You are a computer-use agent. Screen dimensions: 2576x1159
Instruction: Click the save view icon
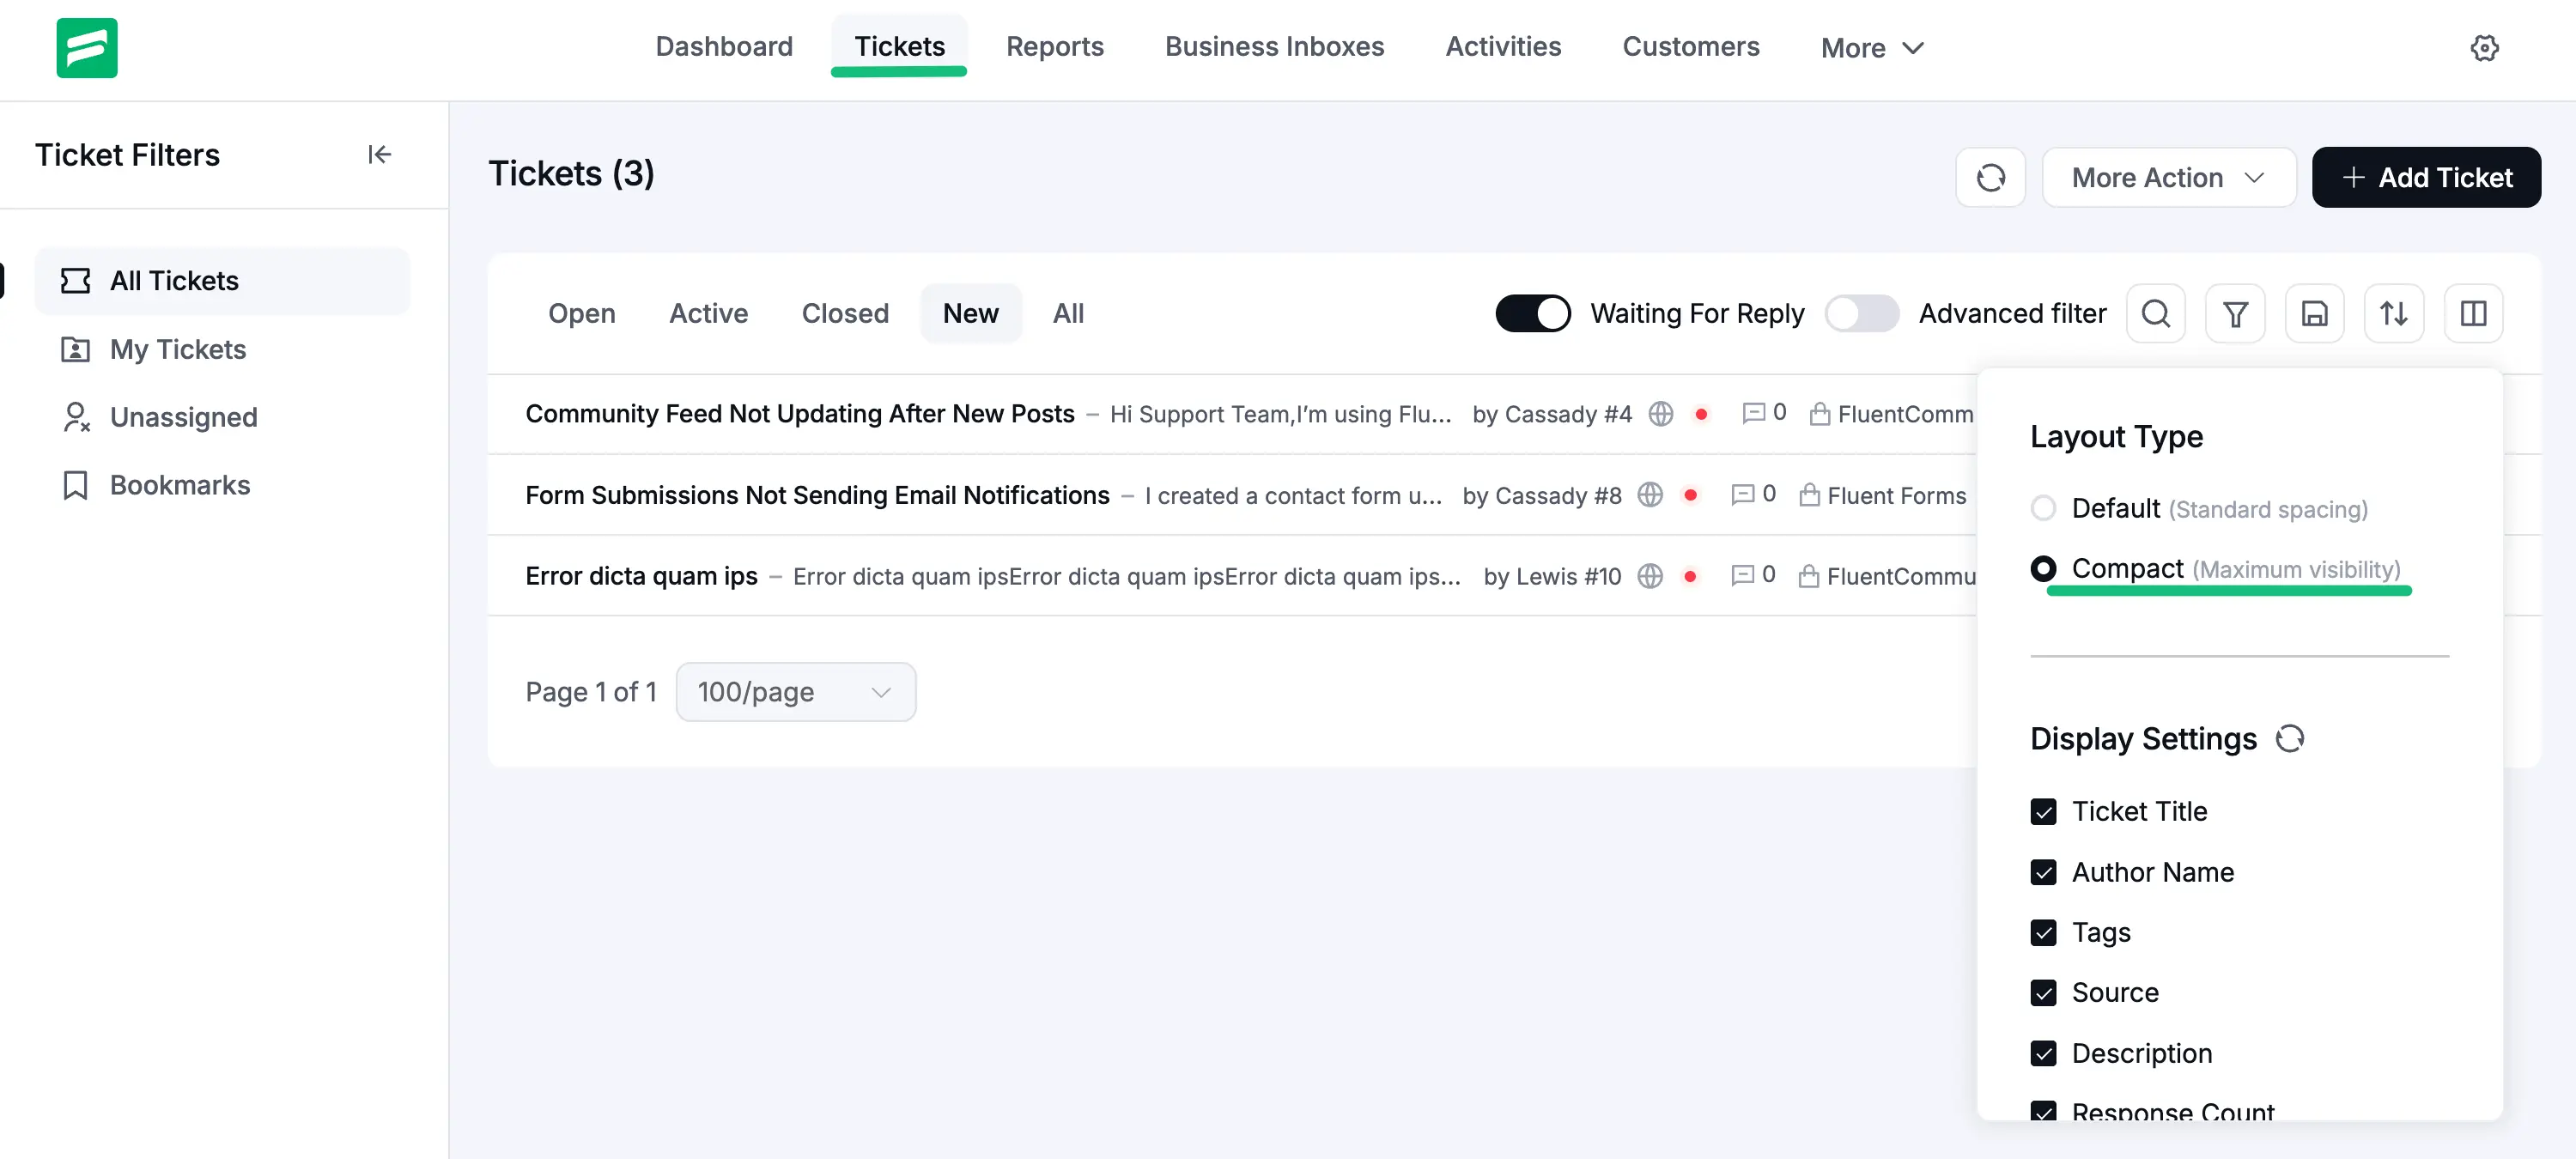[x=2315, y=313]
